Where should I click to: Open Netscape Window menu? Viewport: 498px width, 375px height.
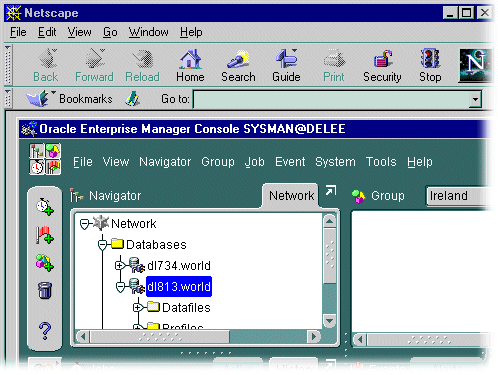(149, 32)
